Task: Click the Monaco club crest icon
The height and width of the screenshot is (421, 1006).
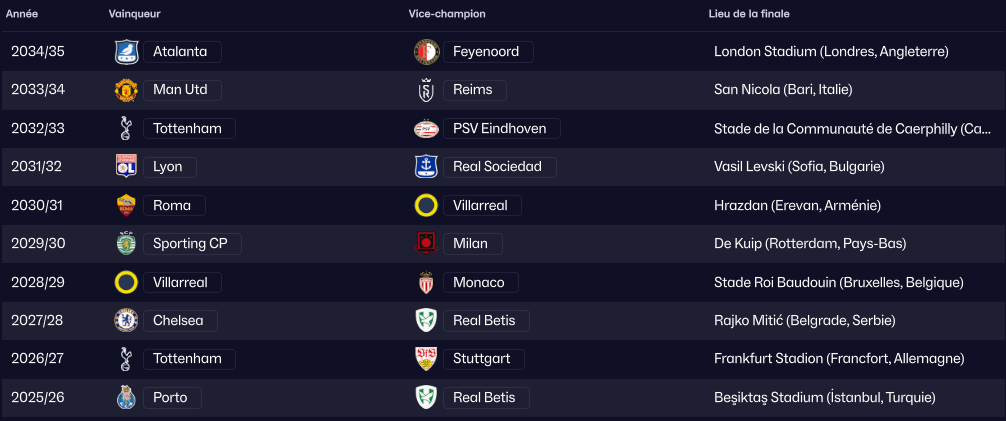Action: point(426,283)
